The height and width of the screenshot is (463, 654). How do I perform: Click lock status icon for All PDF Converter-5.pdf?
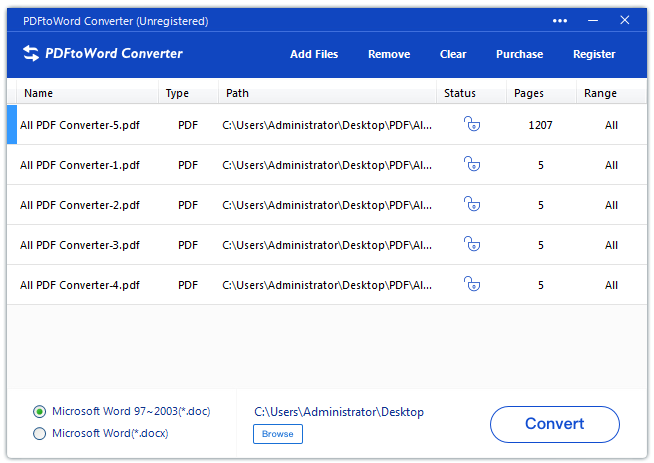pos(472,124)
